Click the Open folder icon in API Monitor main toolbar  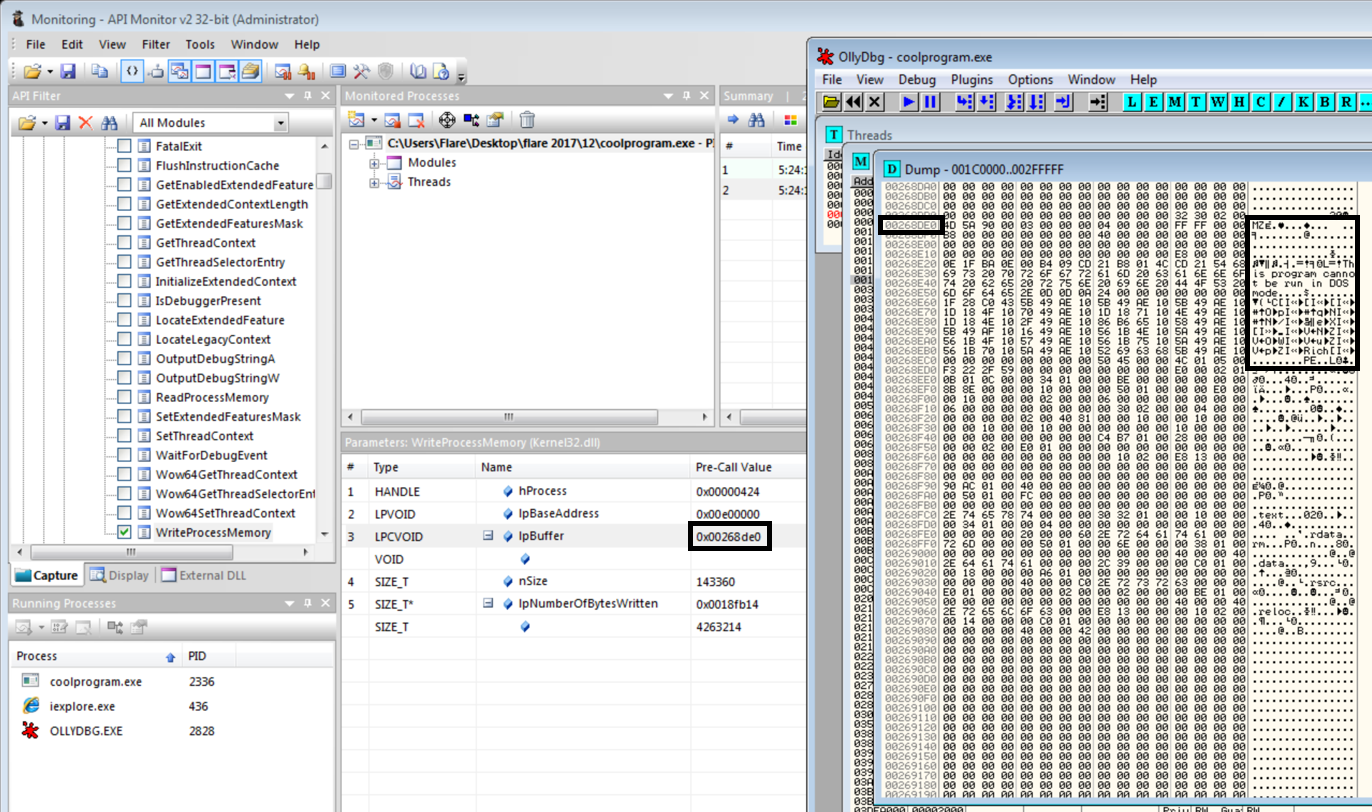pos(32,71)
